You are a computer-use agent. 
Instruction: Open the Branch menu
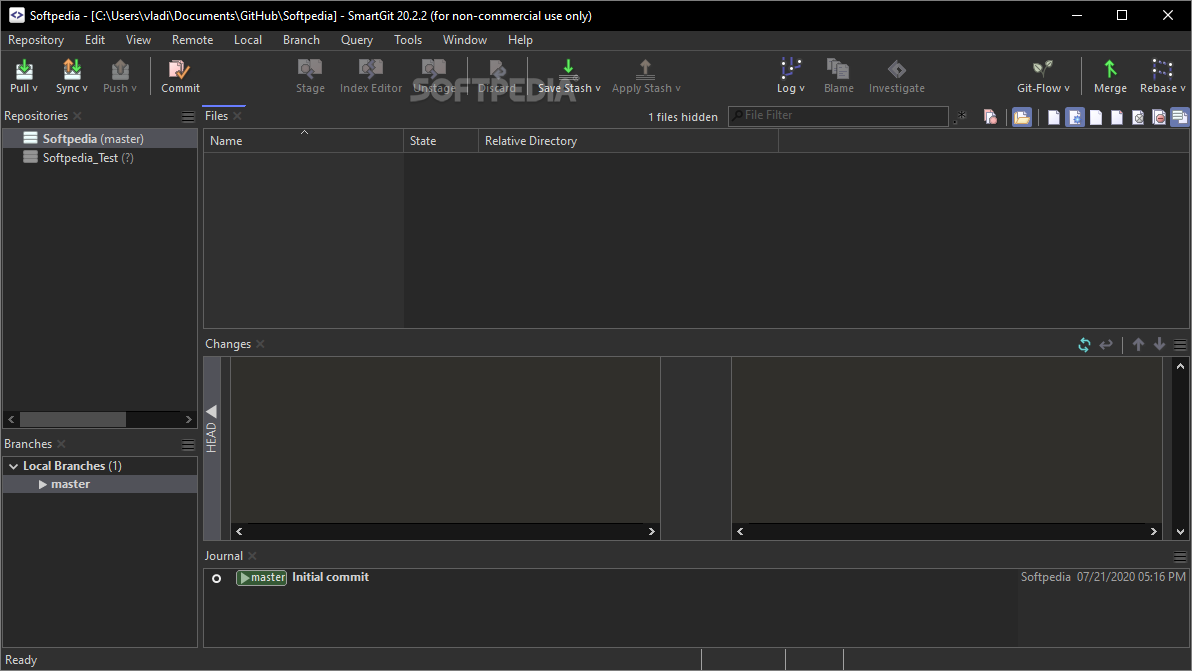tap(301, 40)
